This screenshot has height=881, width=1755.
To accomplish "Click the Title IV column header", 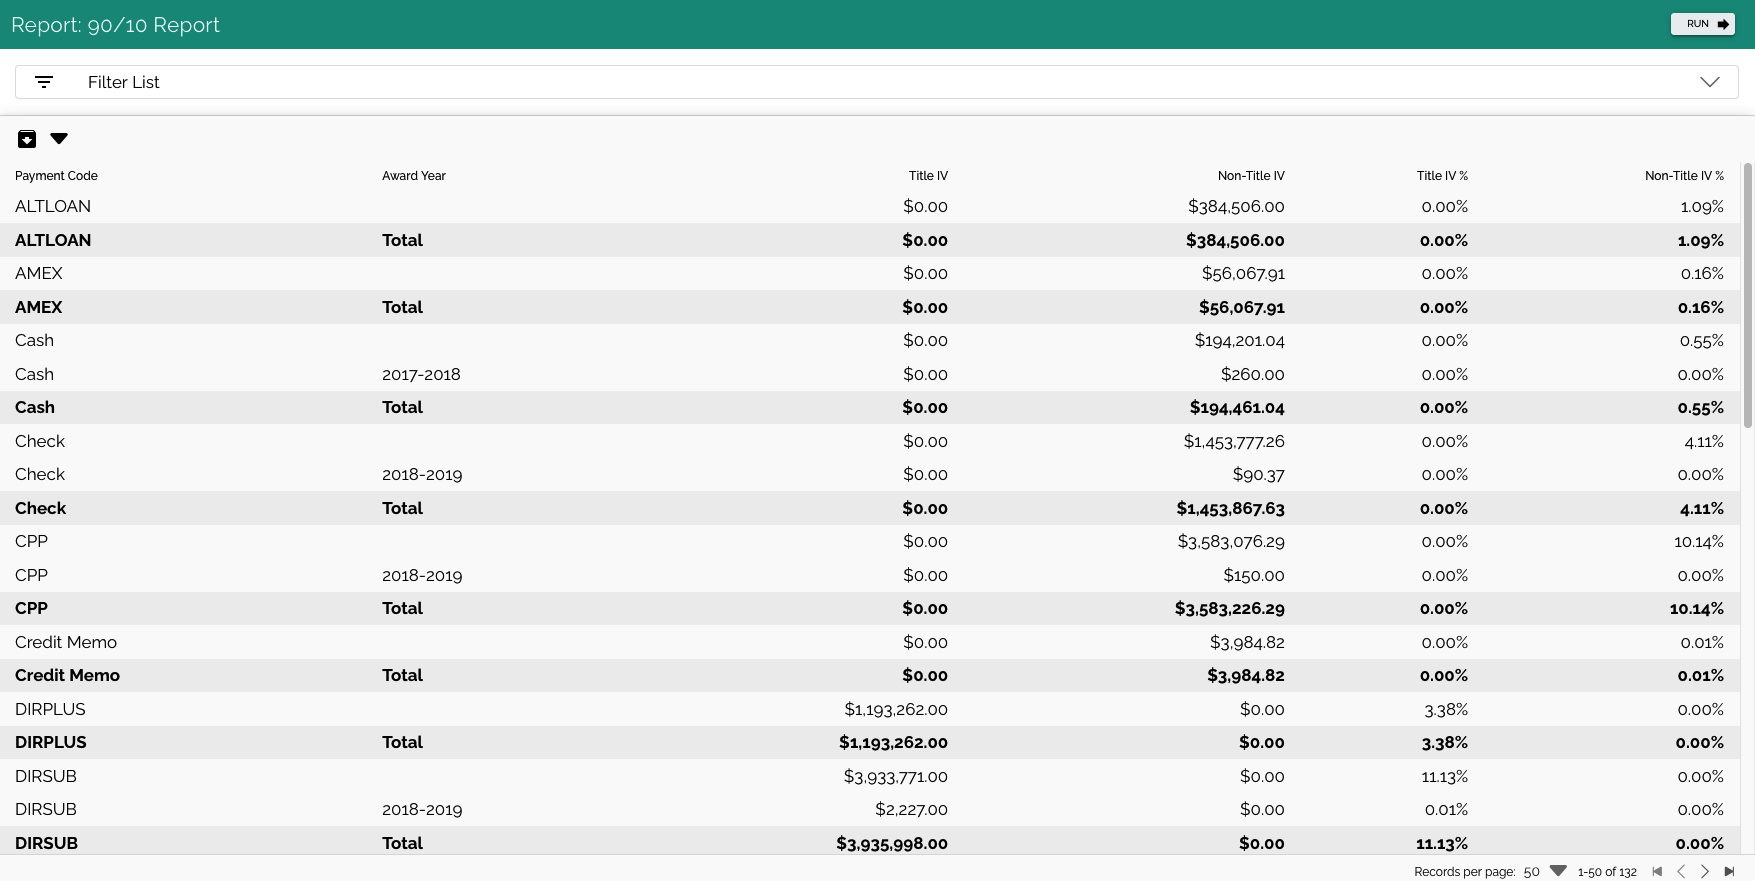I will click(x=927, y=176).
